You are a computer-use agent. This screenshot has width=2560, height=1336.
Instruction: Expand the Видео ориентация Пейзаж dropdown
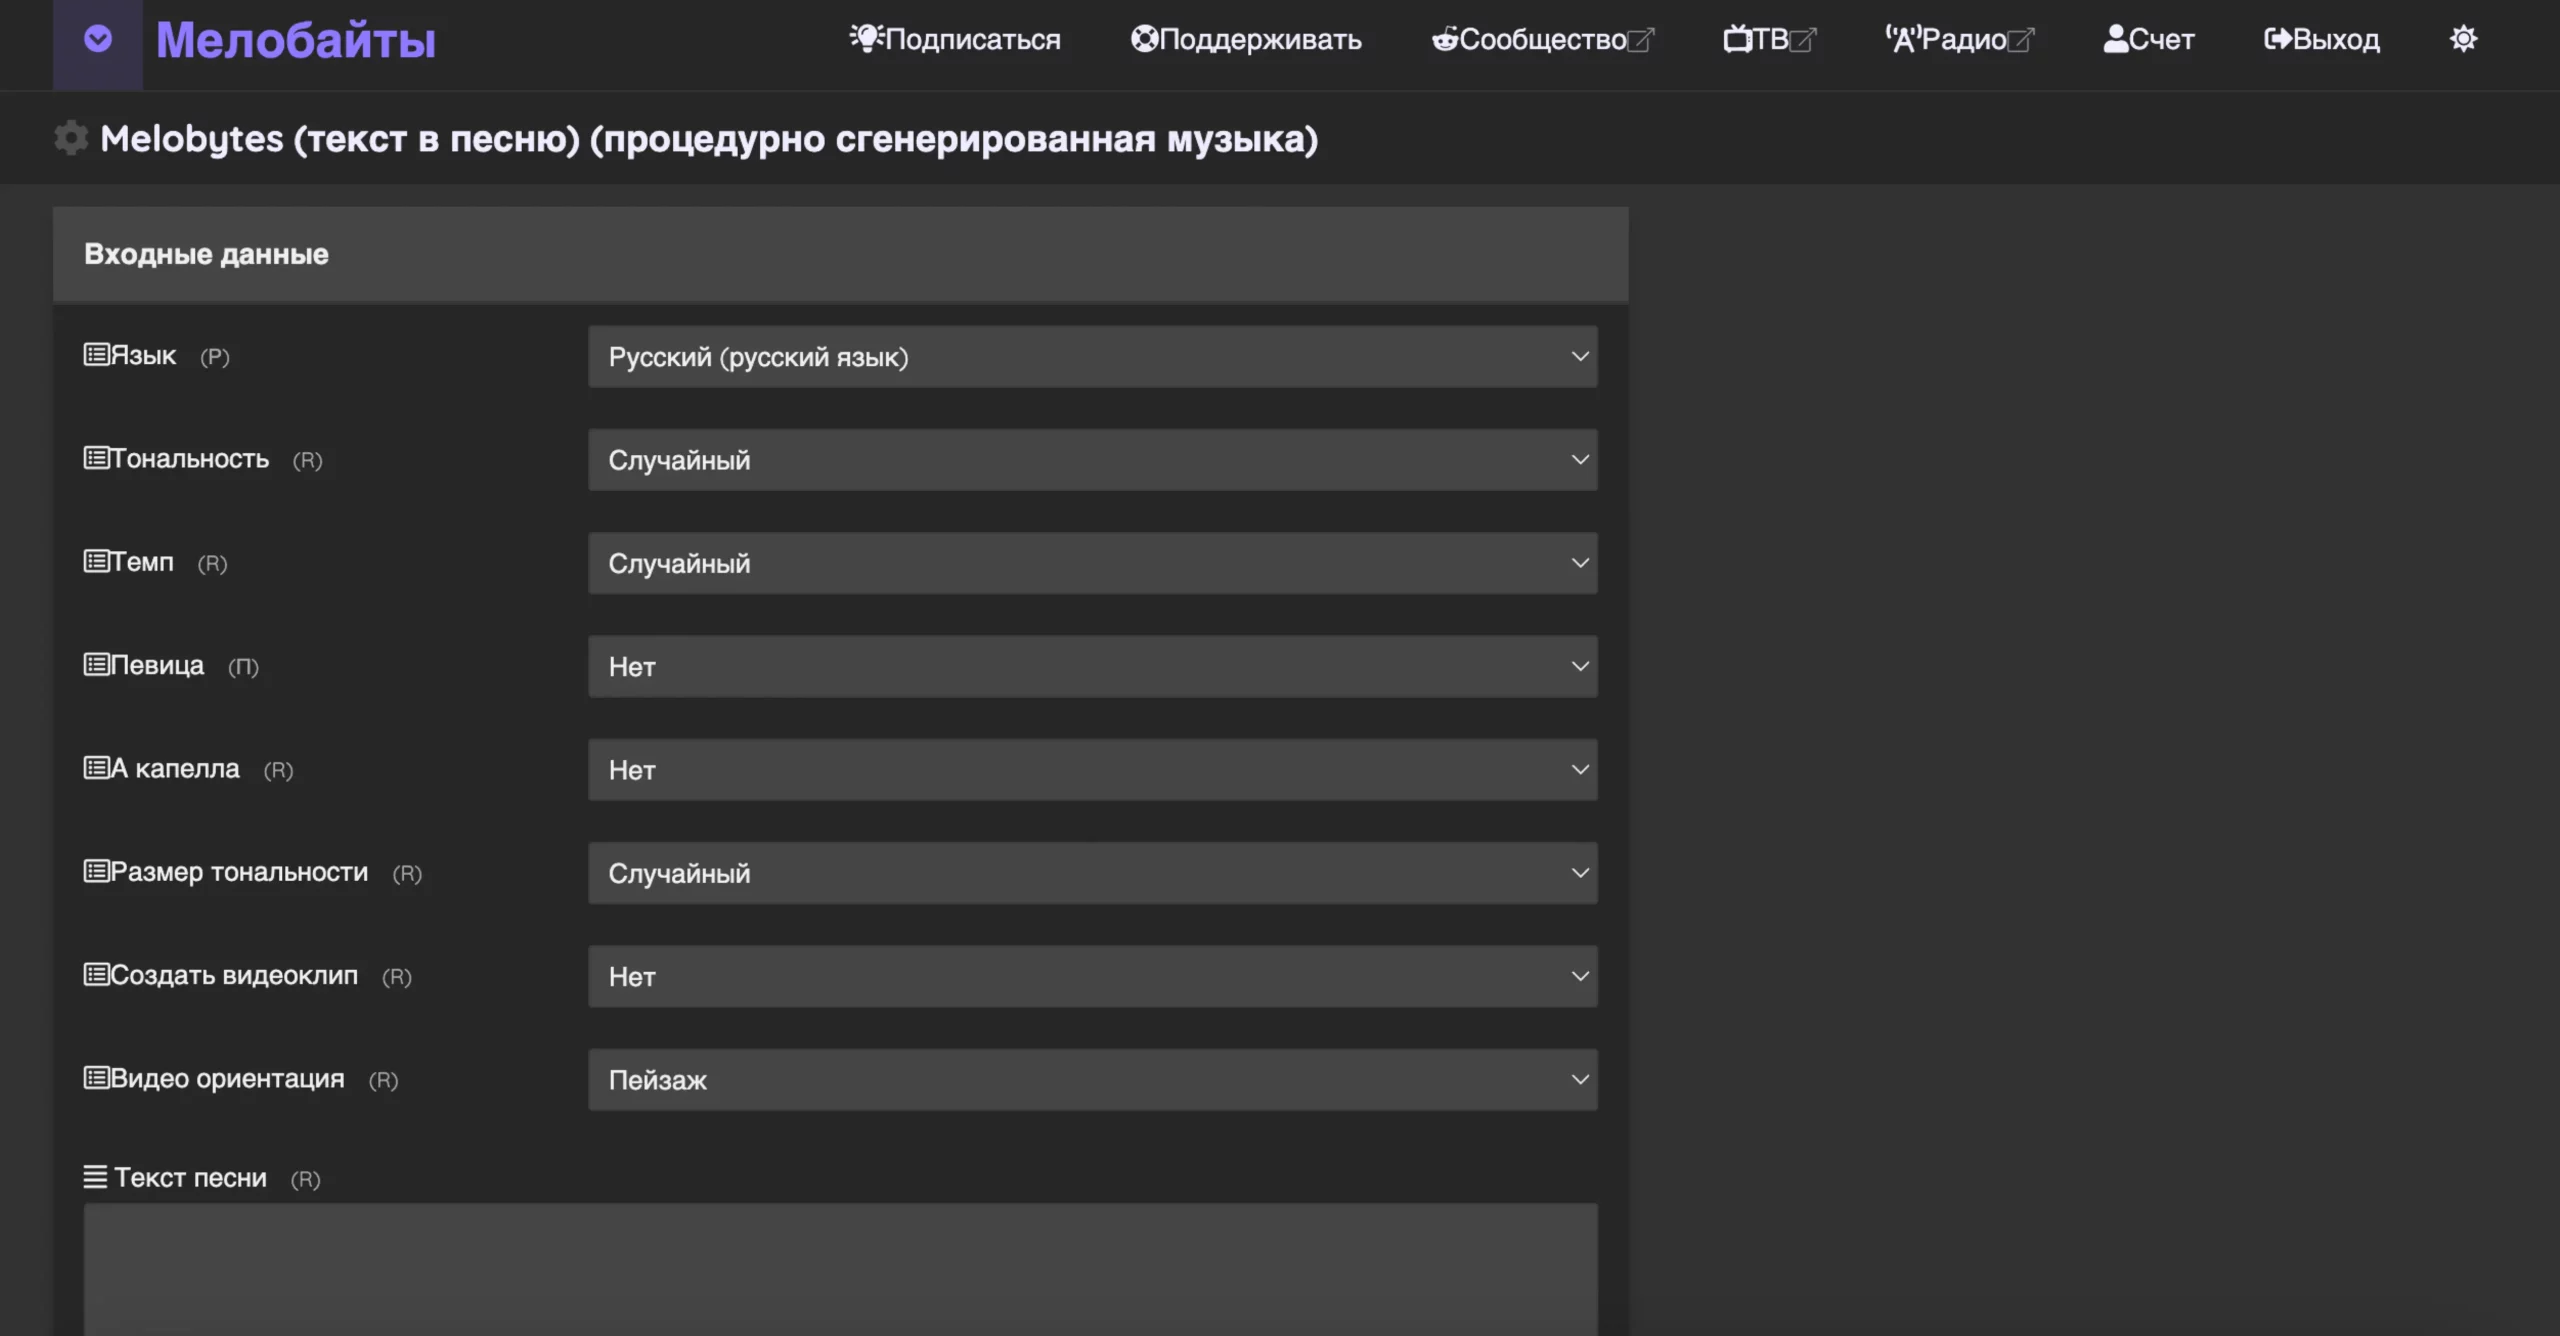pos(1092,1080)
